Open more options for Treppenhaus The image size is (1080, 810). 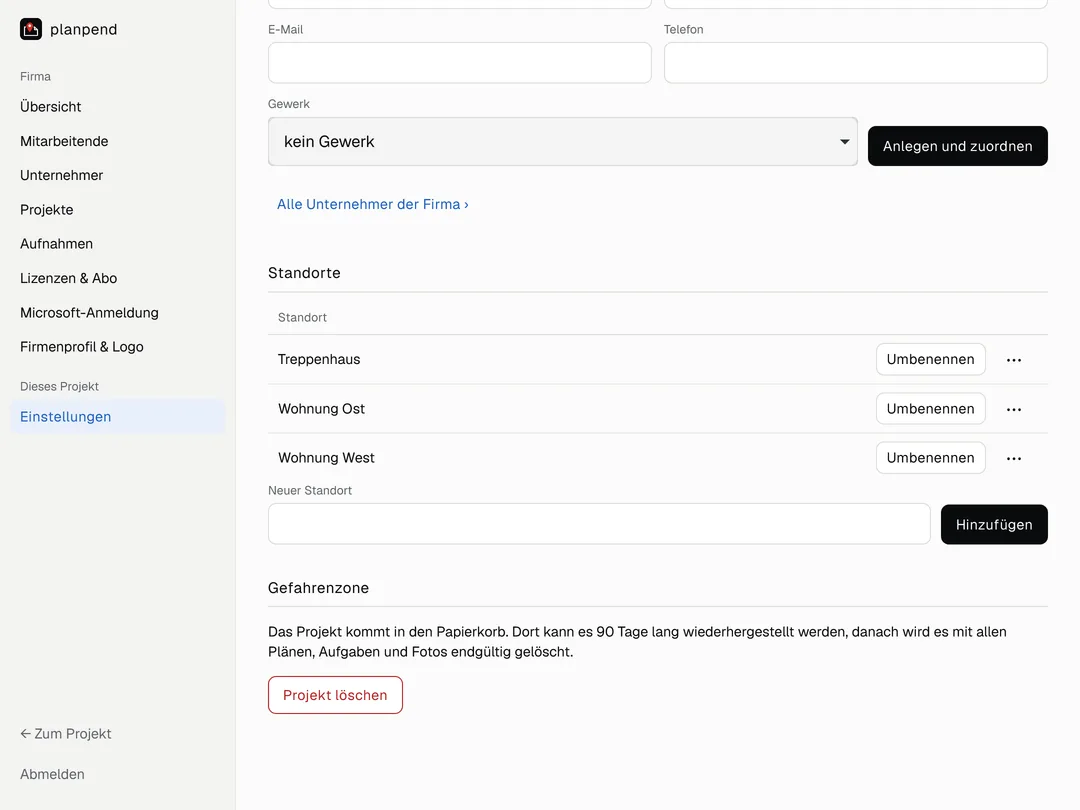[1014, 360]
